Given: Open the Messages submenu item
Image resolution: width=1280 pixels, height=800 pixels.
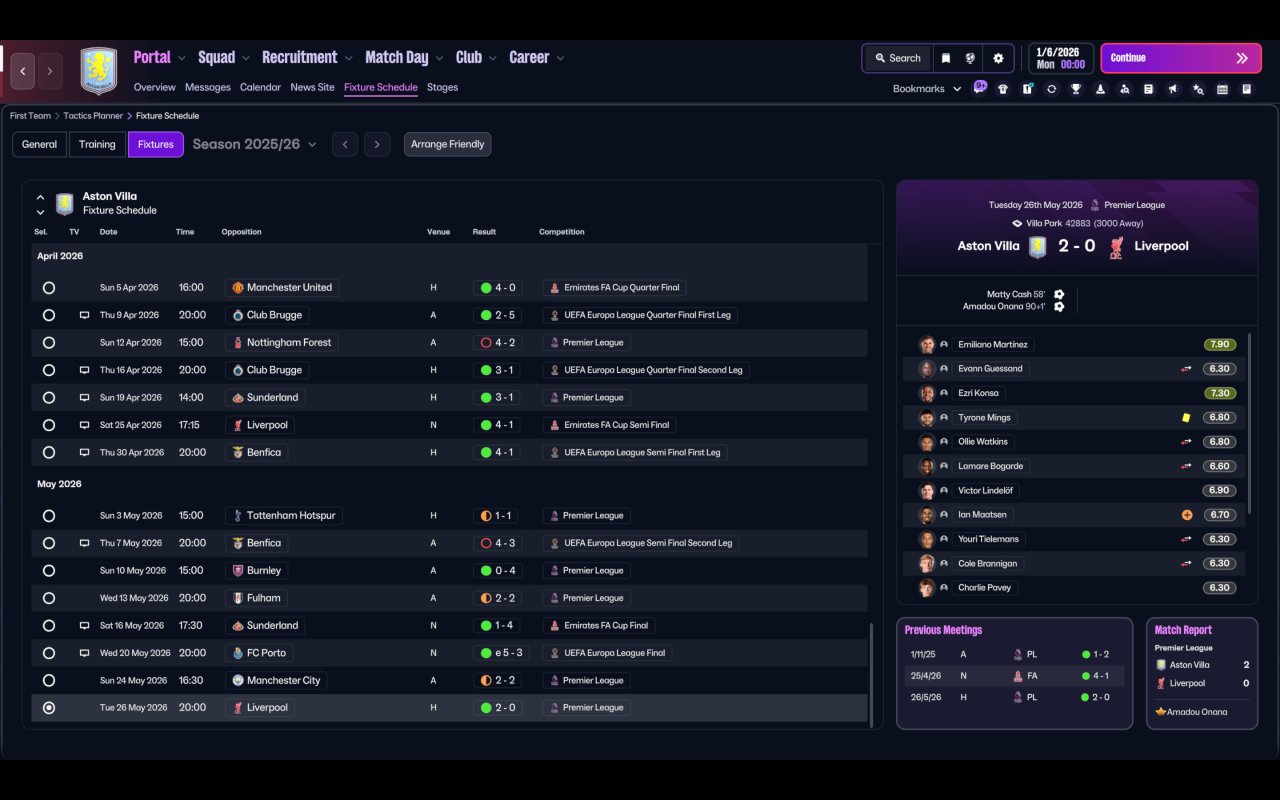Looking at the screenshot, I should 208,87.
